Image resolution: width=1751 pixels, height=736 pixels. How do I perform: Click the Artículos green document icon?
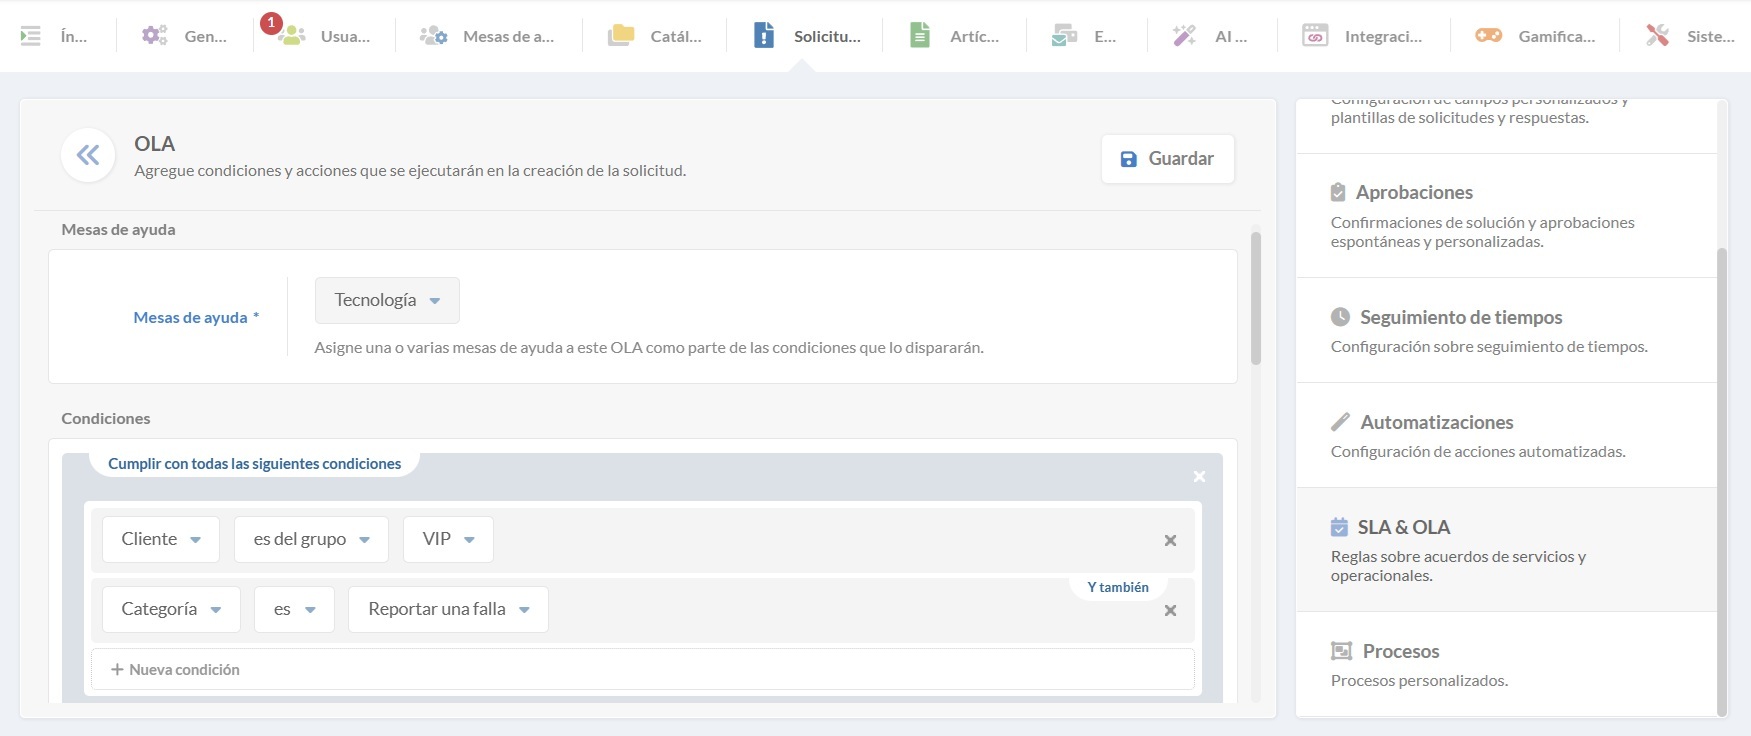pos(920,36)
